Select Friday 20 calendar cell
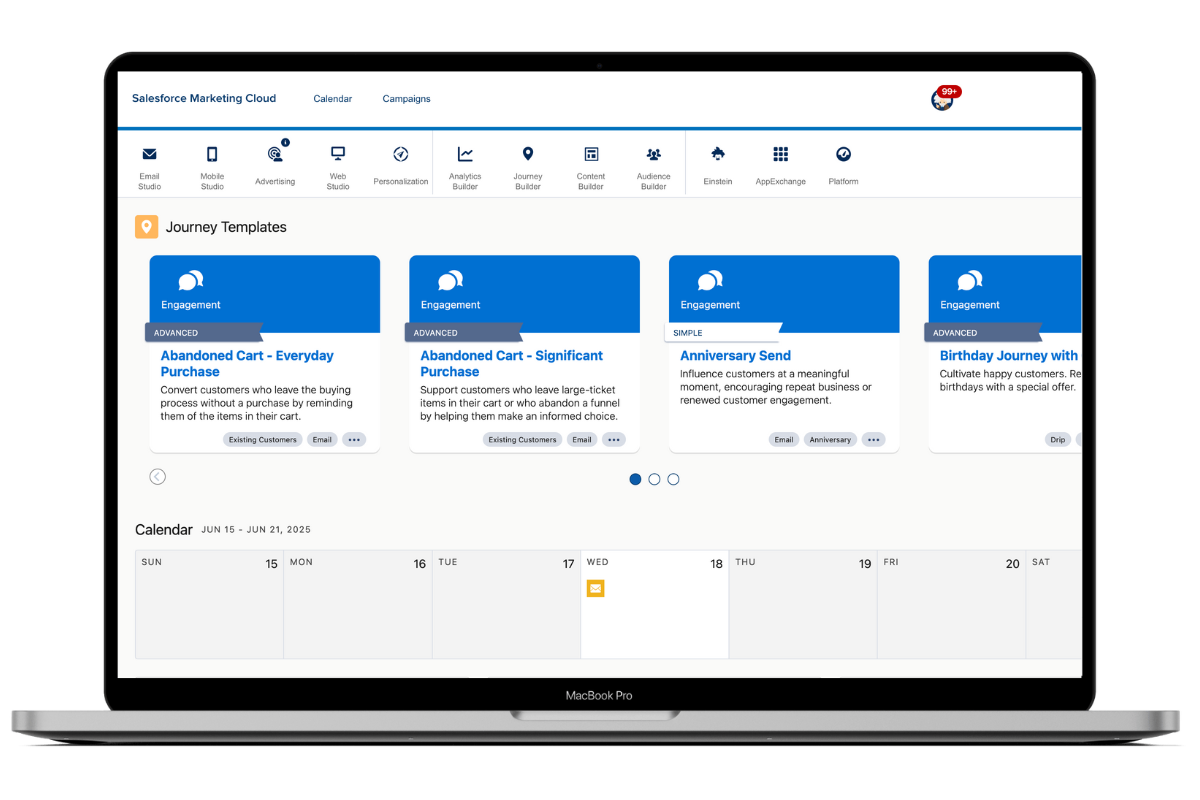 coord(952,604)
